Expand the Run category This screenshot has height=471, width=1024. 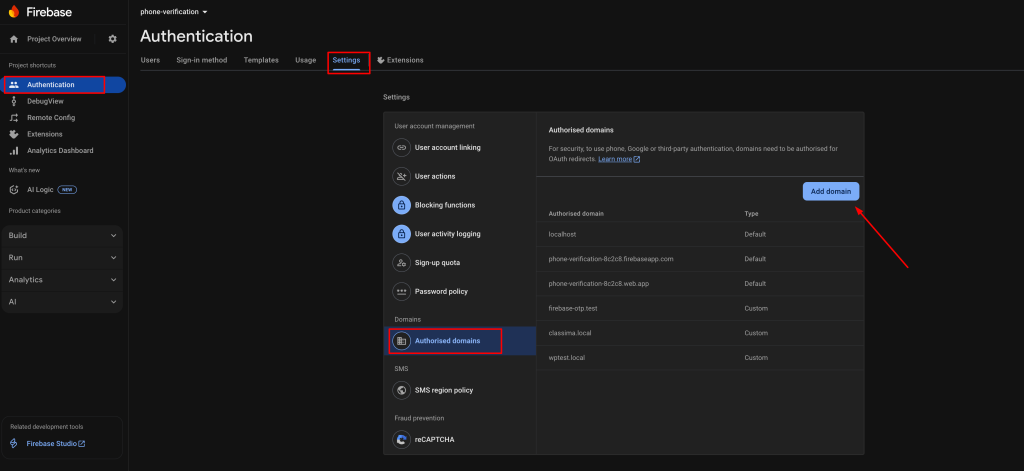(x=63, y=258)
